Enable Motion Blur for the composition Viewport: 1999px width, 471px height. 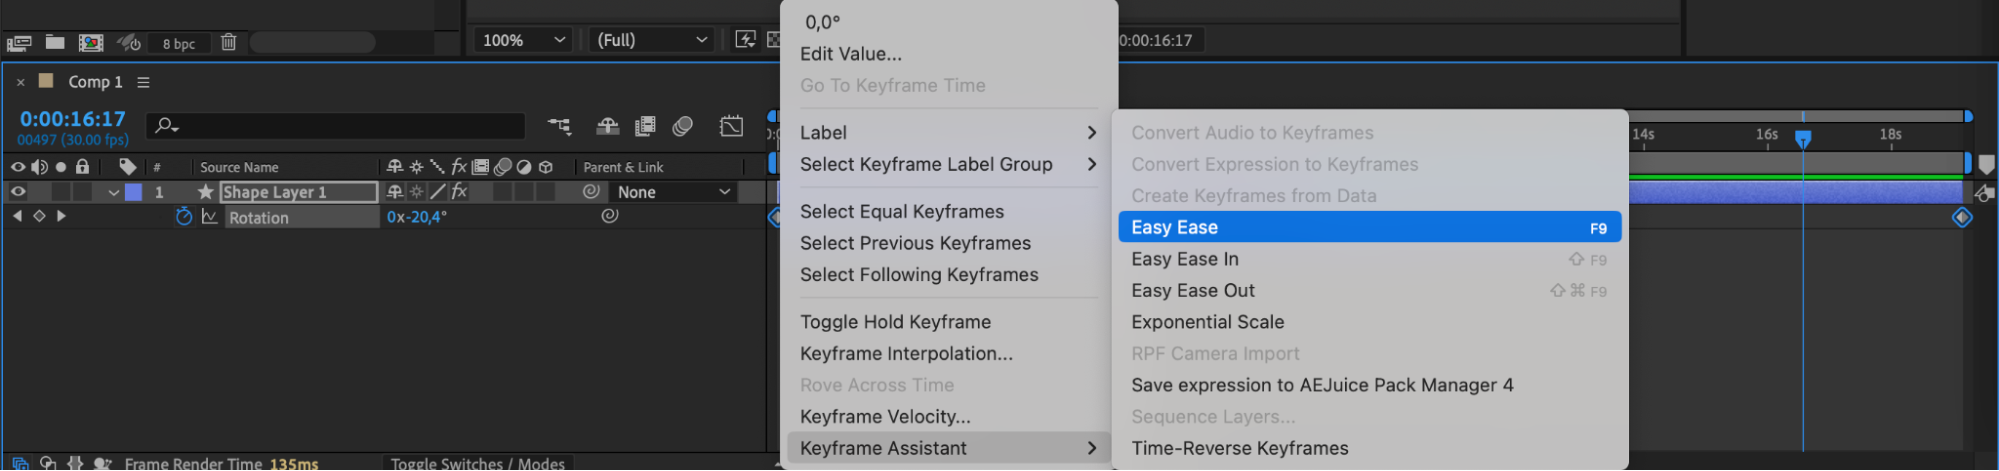click(x=683, y=126)
